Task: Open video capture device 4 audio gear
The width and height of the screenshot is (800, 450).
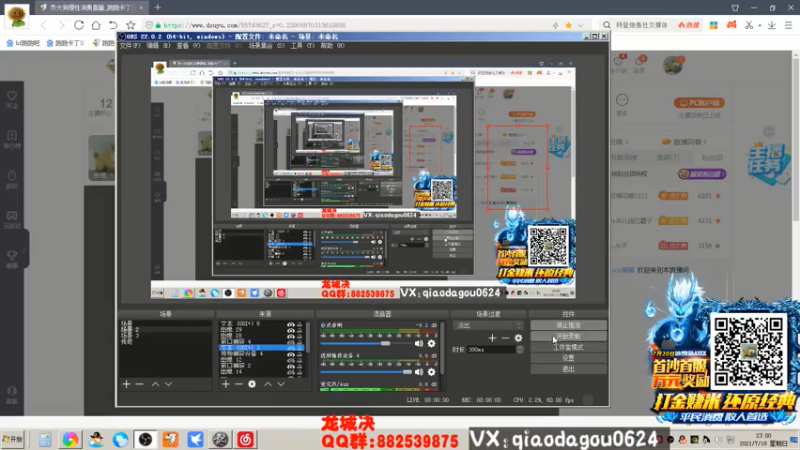Action: [432, 372]
